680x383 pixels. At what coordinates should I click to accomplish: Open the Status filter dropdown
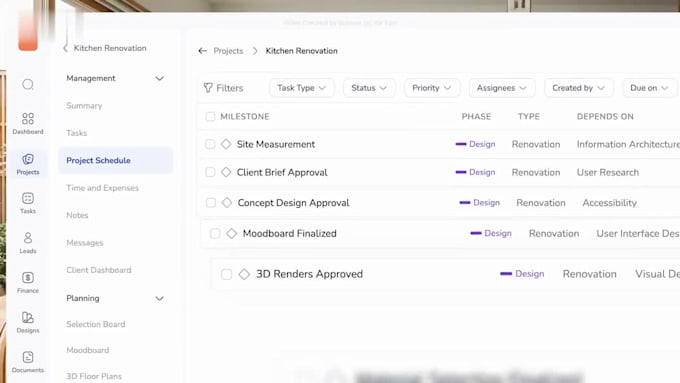point(369,88)
